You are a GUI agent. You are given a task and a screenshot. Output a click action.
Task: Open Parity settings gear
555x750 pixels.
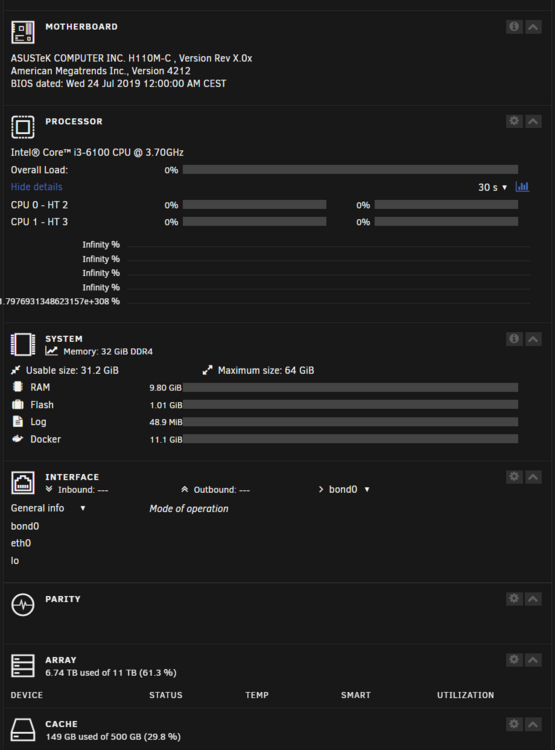514,598
